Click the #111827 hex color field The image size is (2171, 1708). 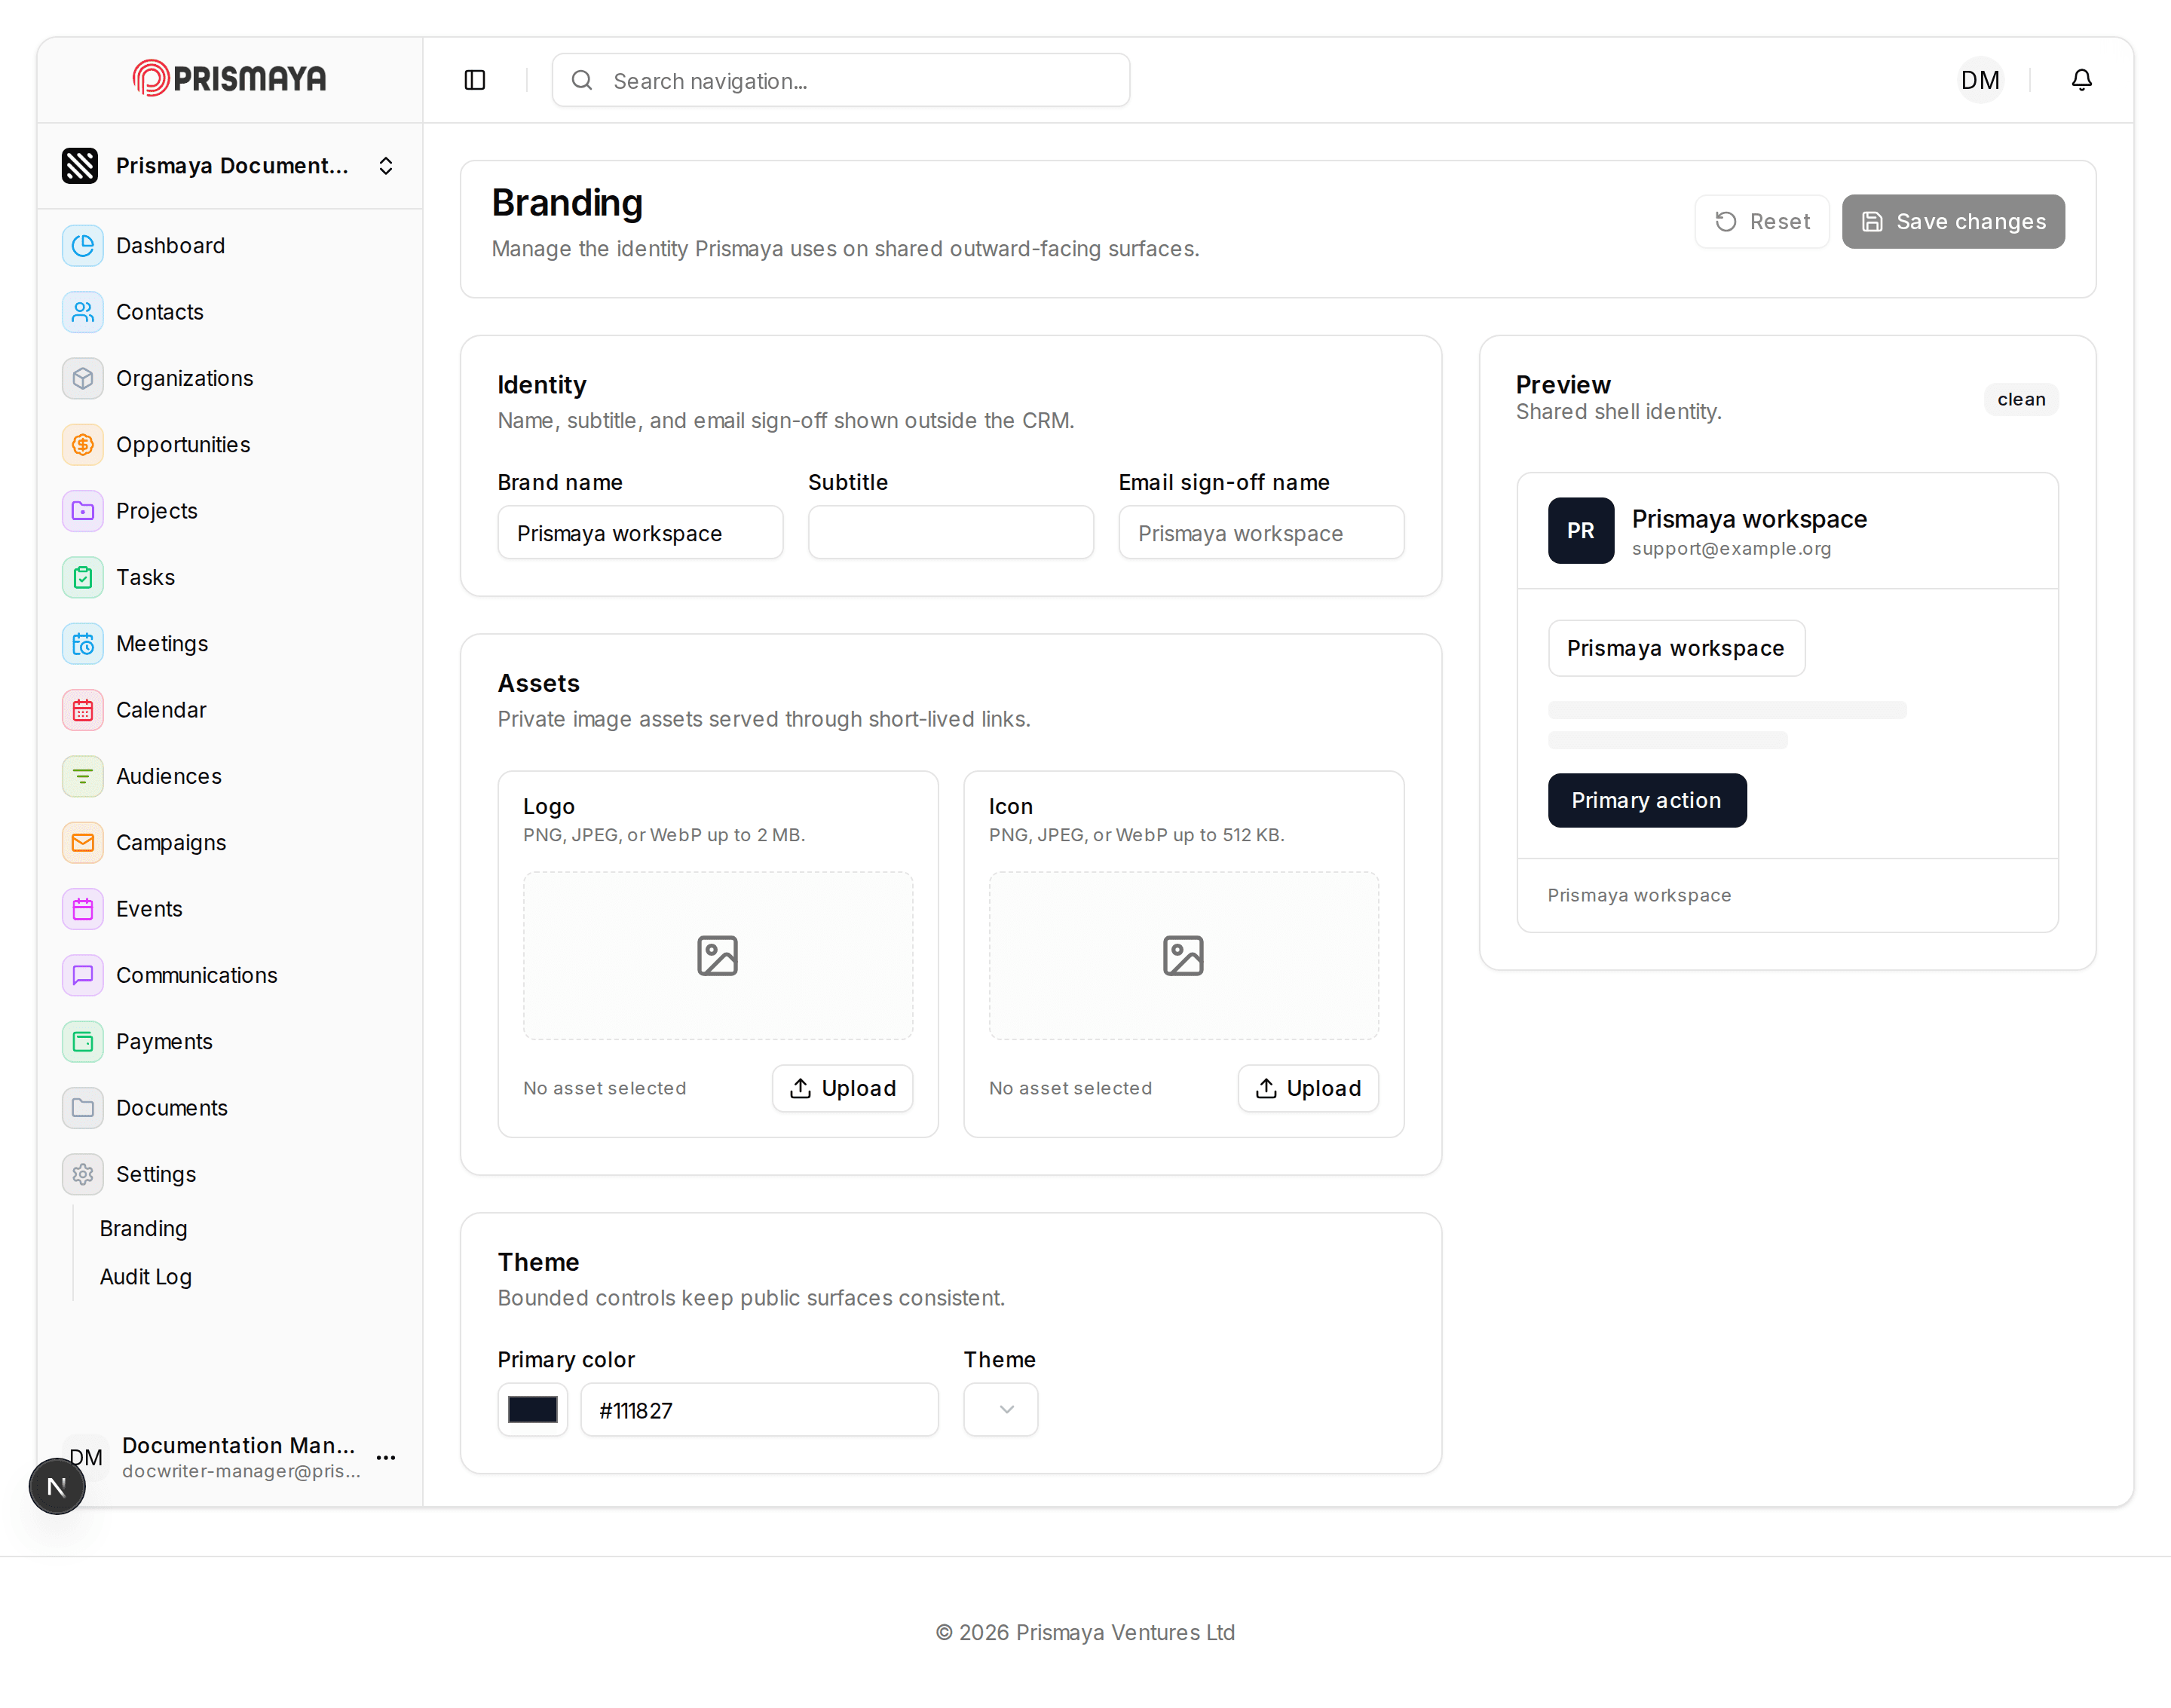click(x=760, y=1410)
